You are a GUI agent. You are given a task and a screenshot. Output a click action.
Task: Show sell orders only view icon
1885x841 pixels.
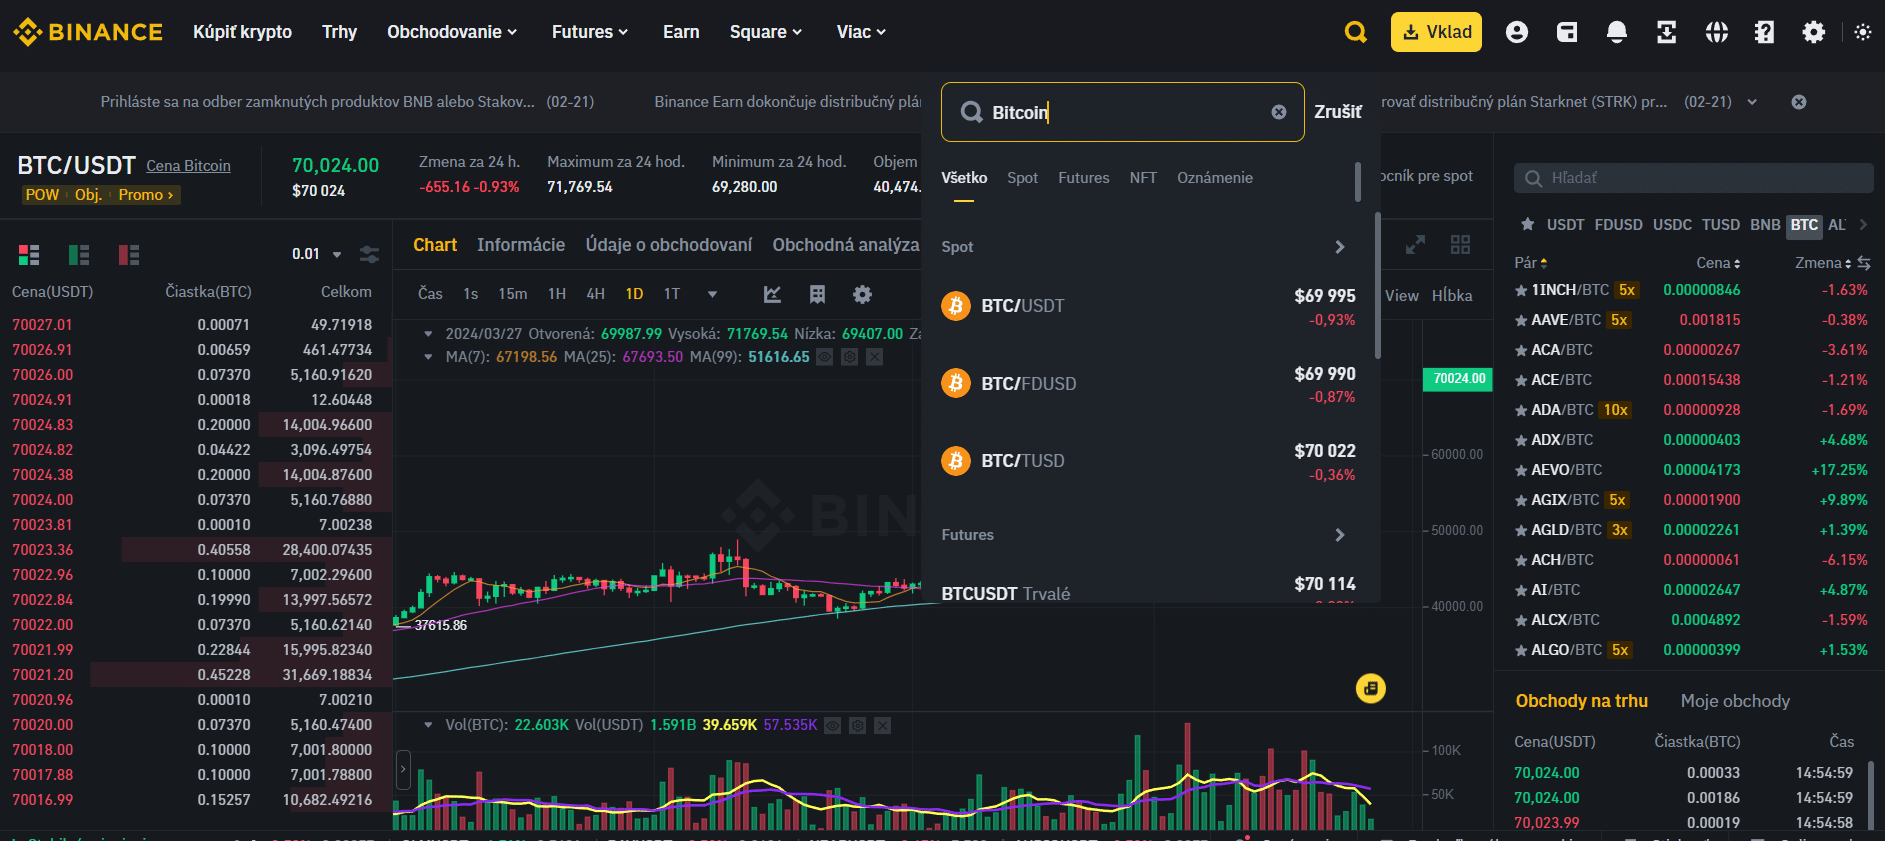tap(129, 254)
